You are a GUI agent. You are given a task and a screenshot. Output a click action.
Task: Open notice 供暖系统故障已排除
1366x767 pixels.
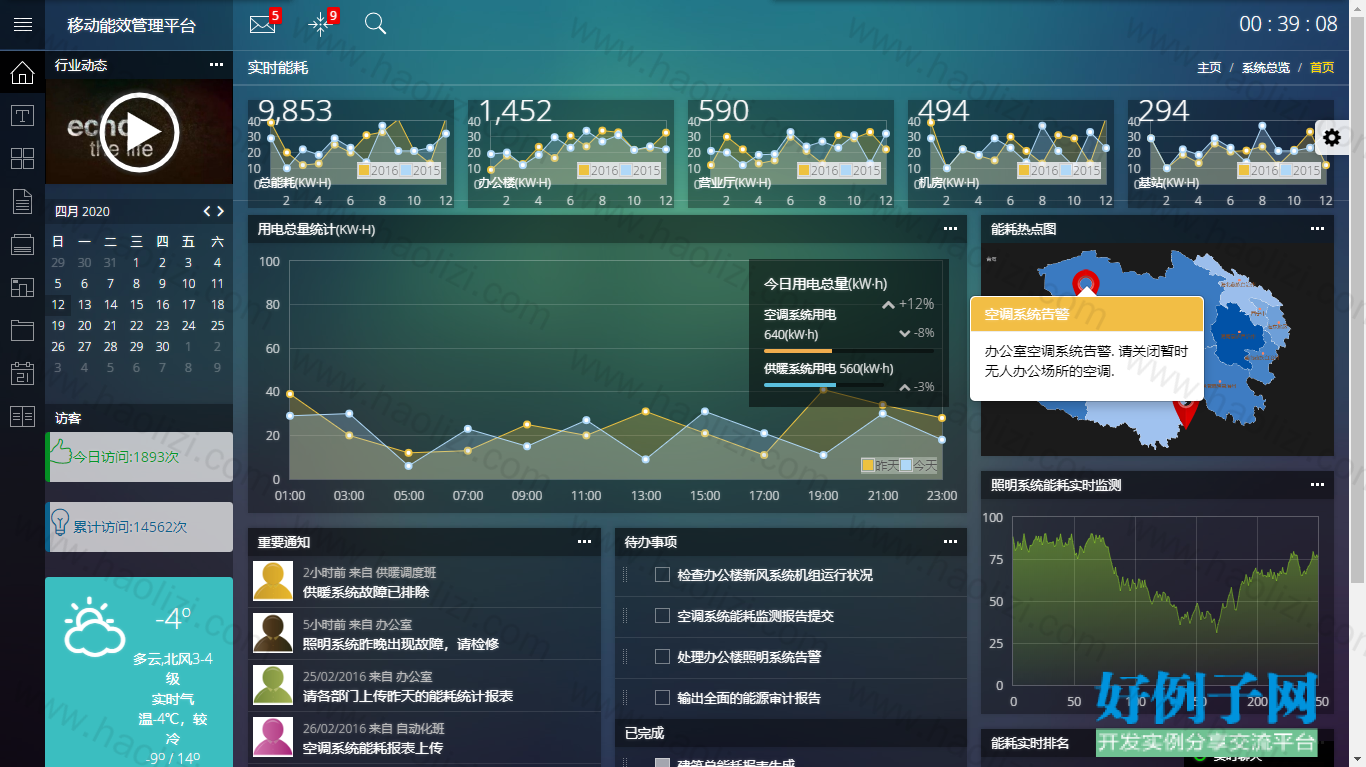point(366,592)
